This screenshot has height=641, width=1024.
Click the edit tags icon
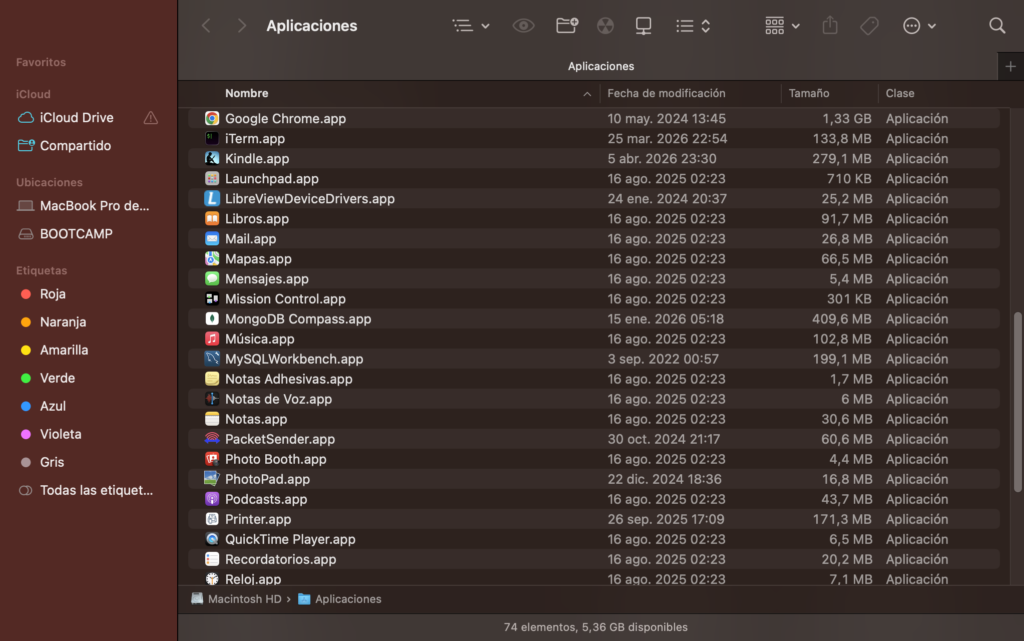(869, 26)
